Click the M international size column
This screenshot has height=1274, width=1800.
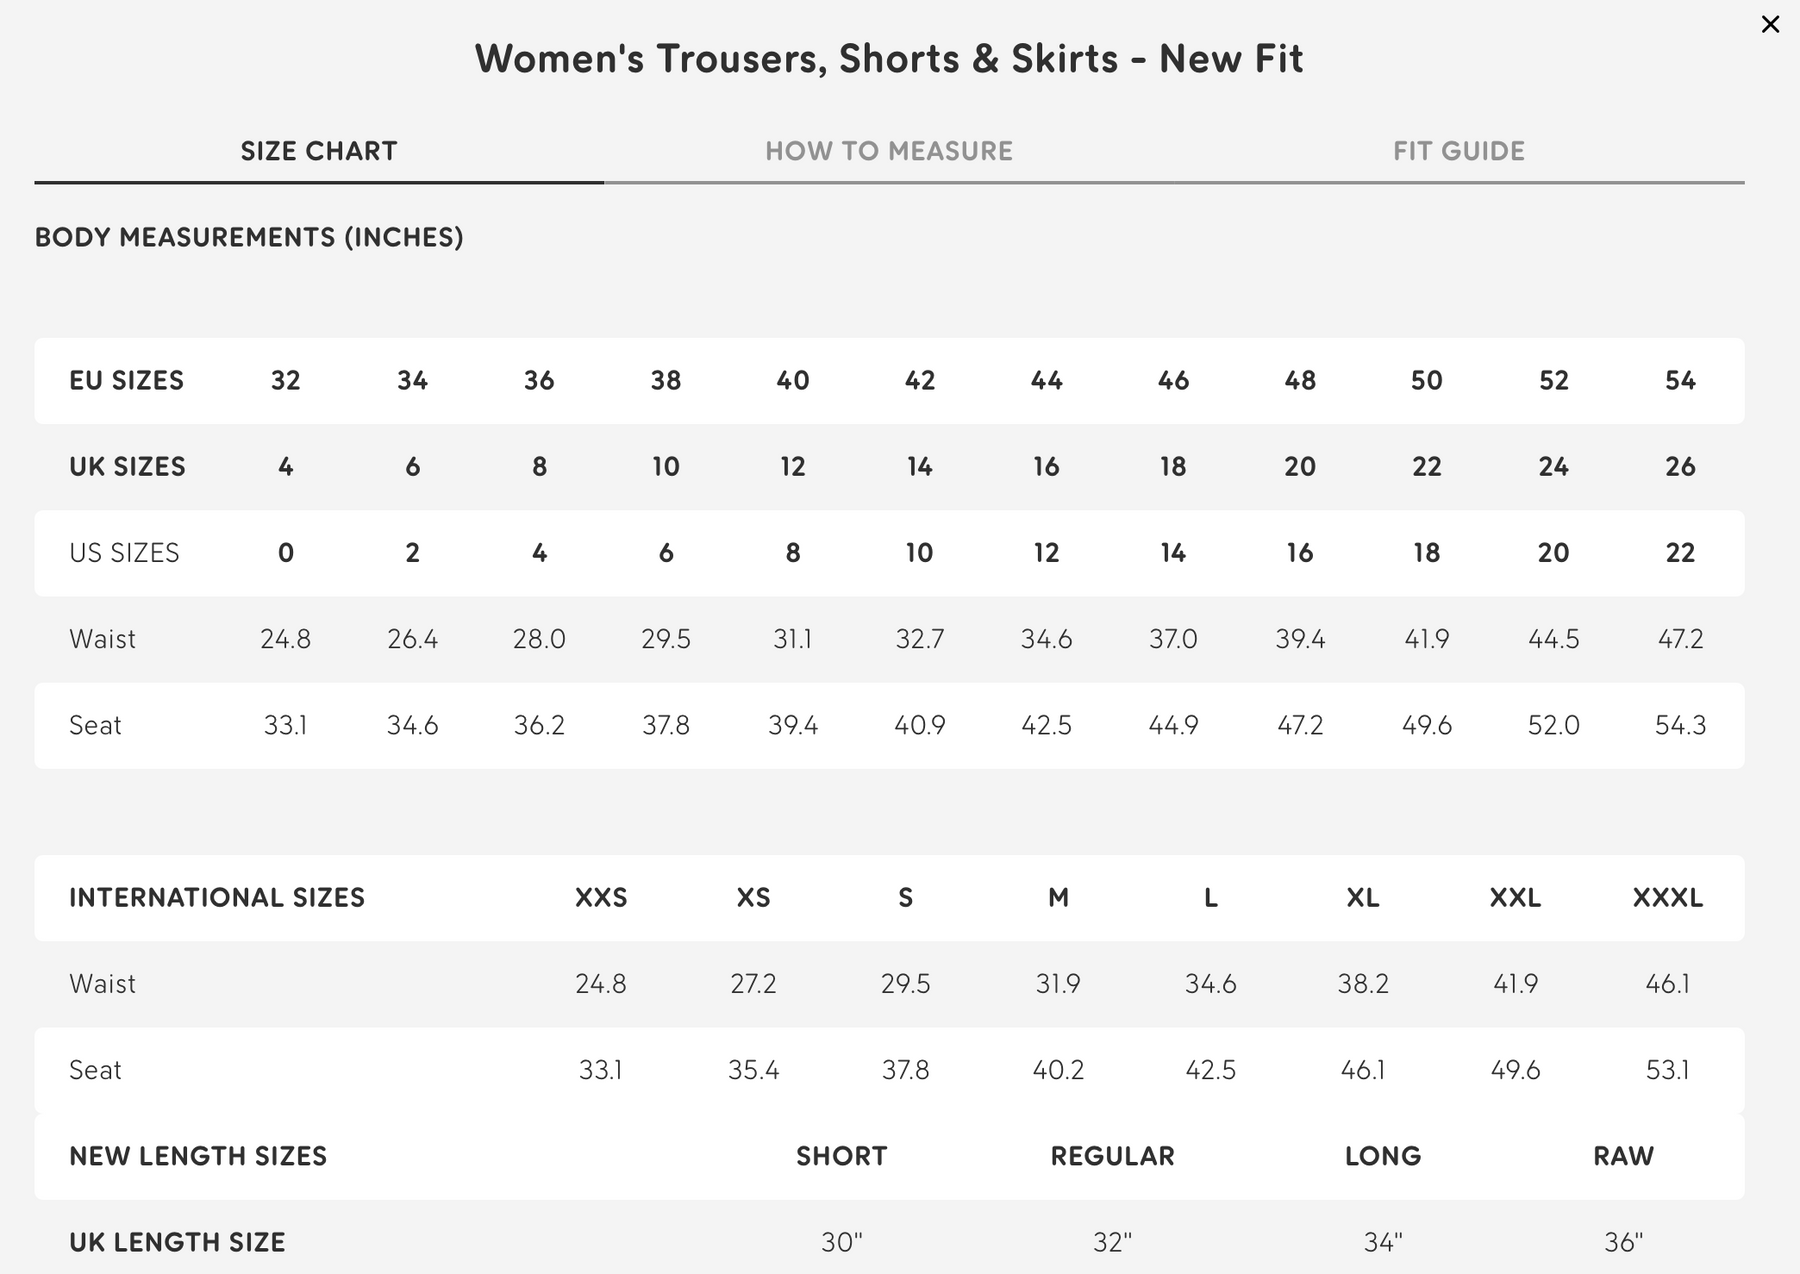pos(1058,898)
